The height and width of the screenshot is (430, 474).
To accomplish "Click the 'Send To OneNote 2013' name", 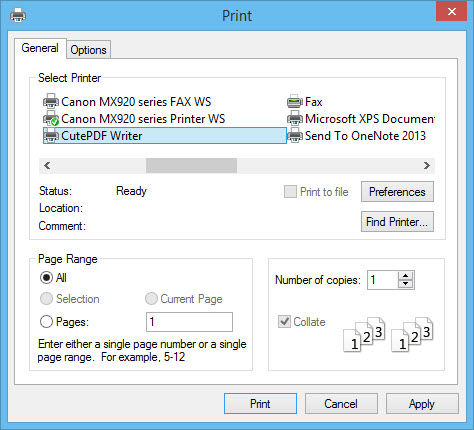I will tap(365, 136).
